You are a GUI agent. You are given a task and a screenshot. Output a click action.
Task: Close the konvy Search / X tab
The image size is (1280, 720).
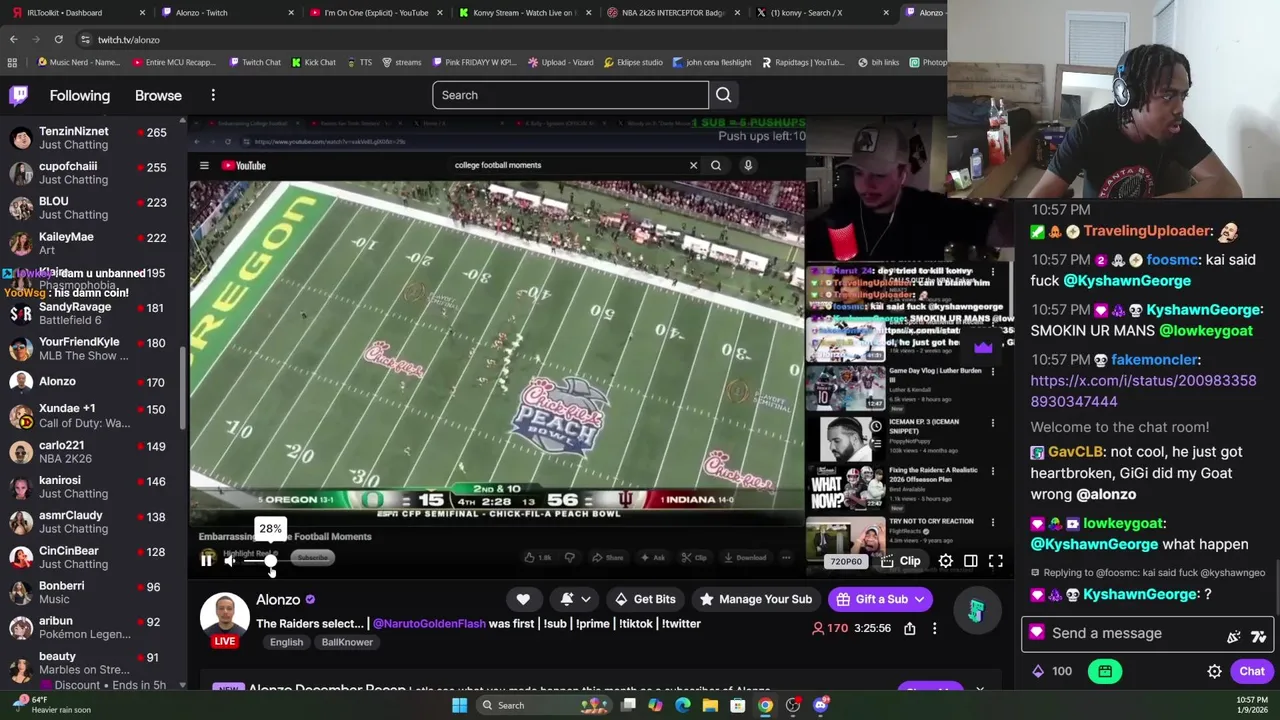tap(886, 13)
